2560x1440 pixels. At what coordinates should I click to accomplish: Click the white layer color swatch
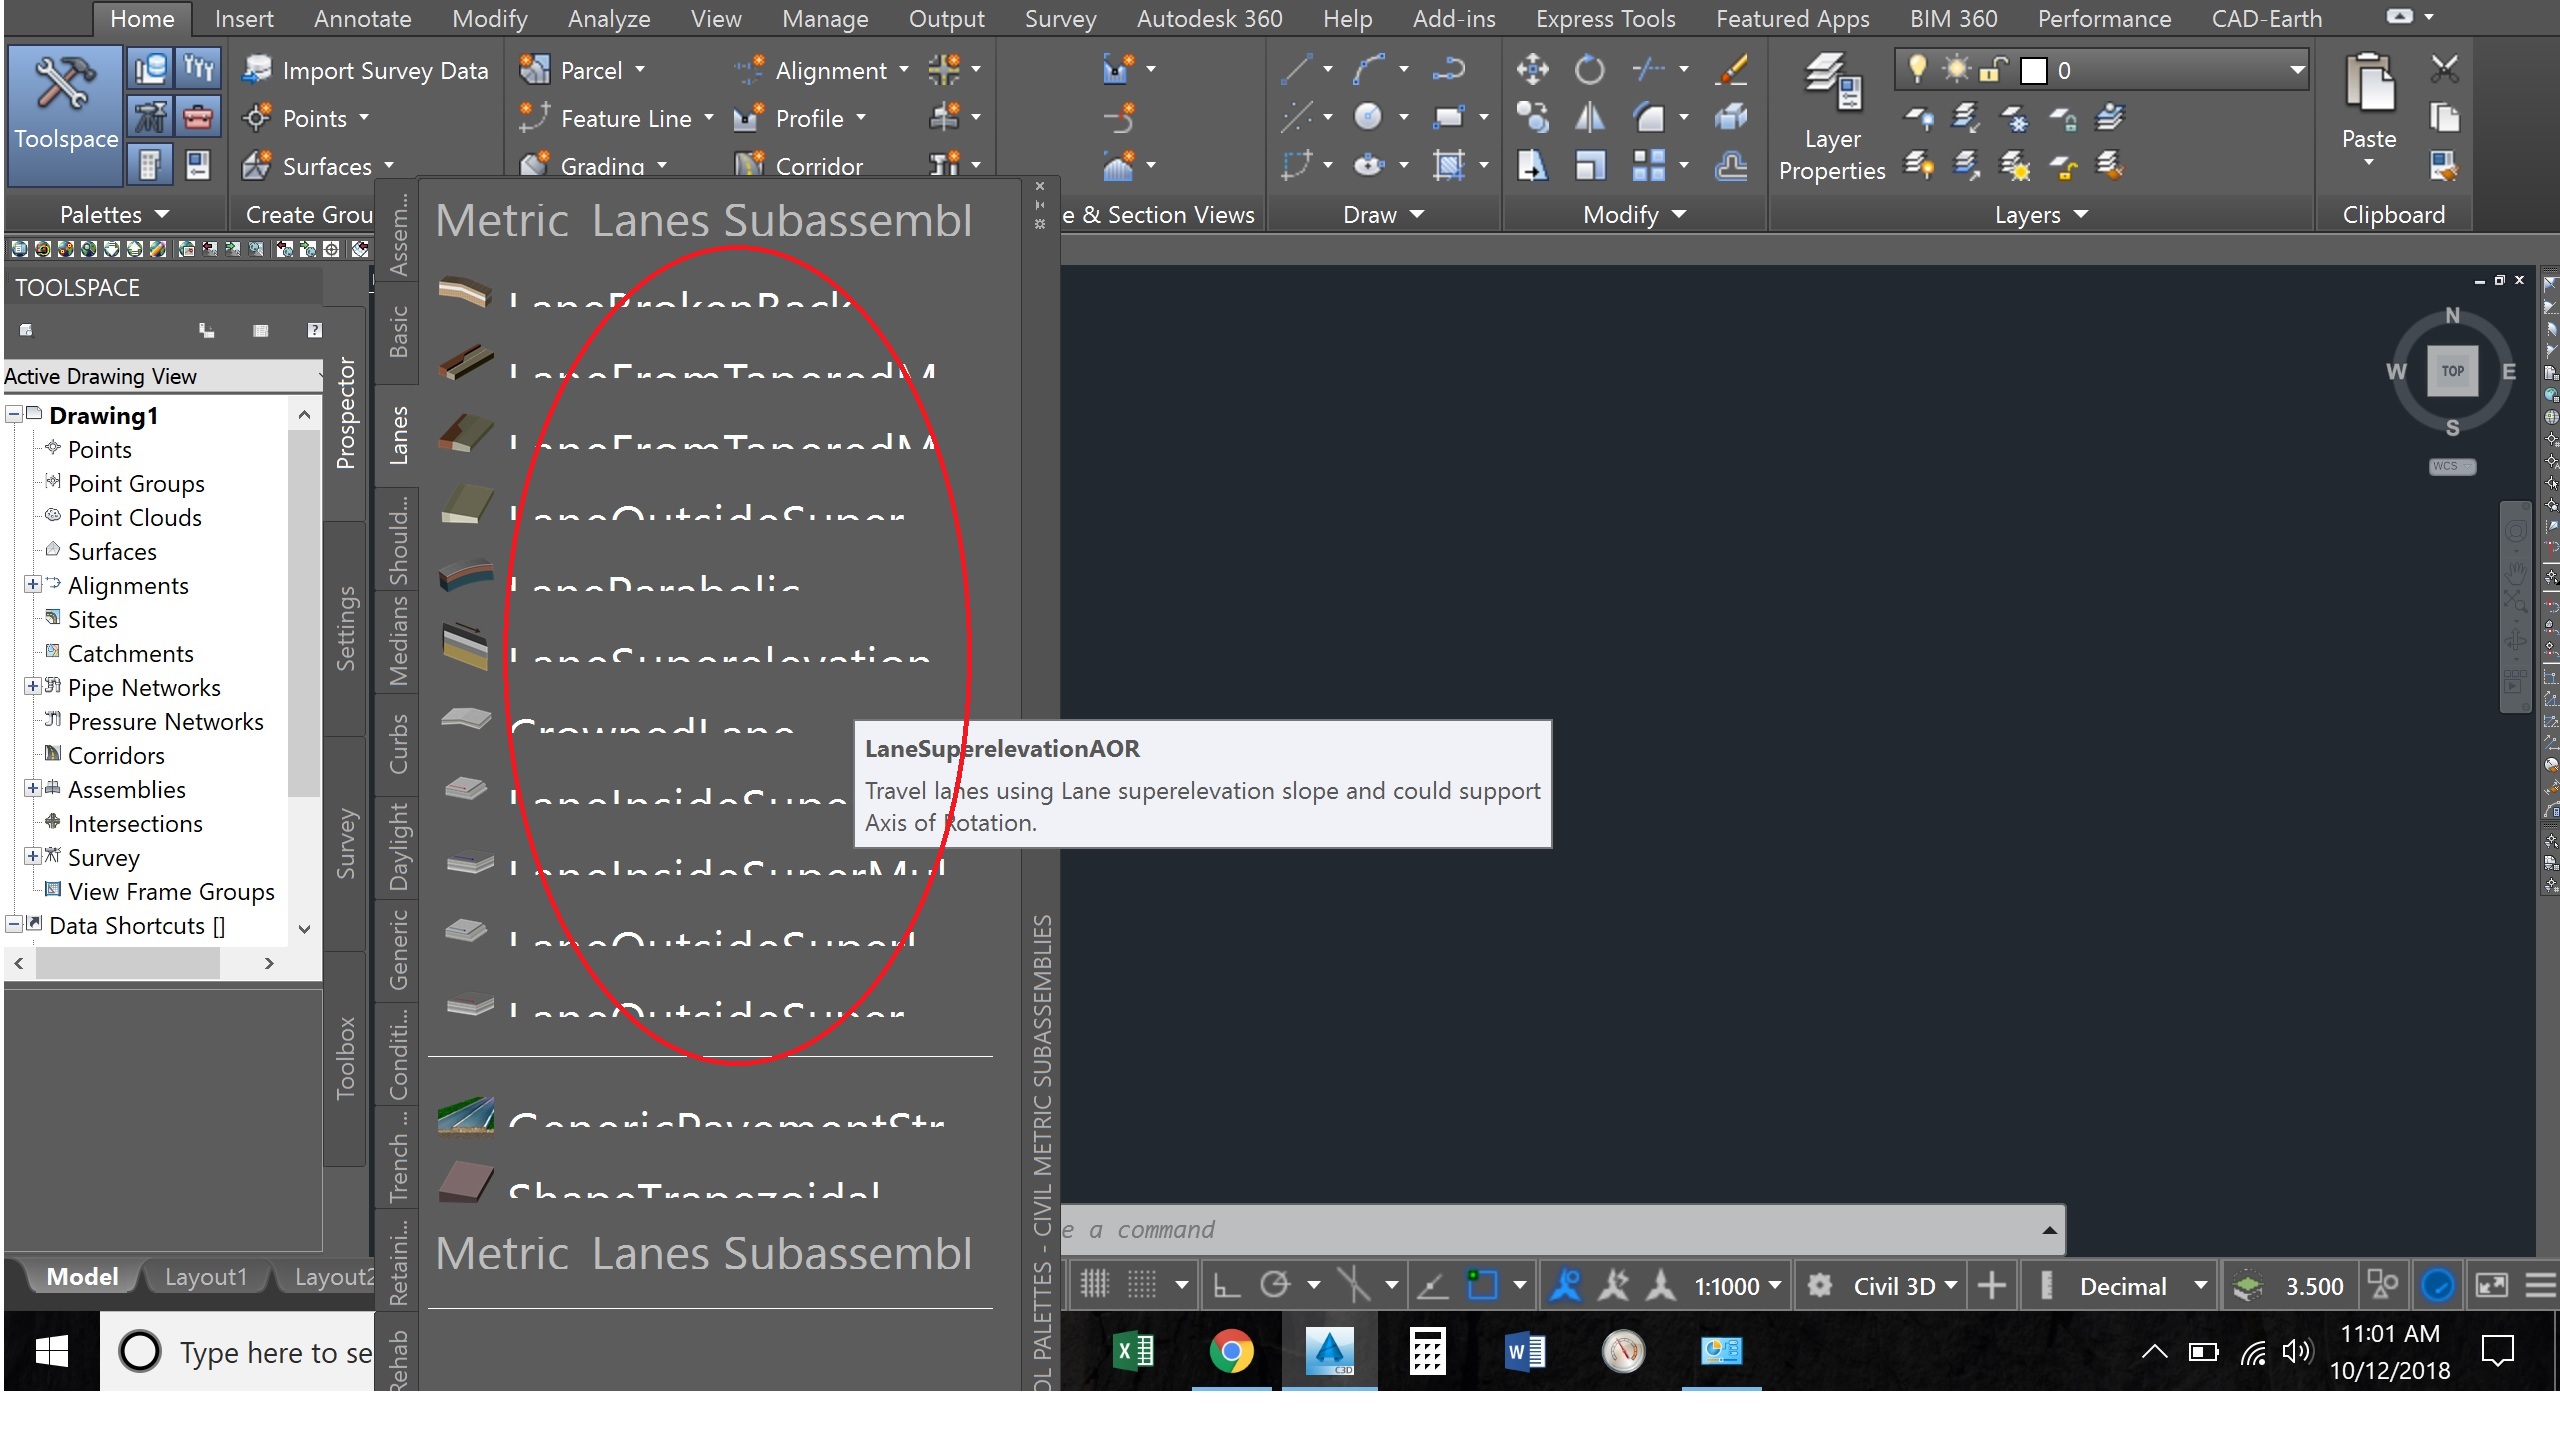2033,70
